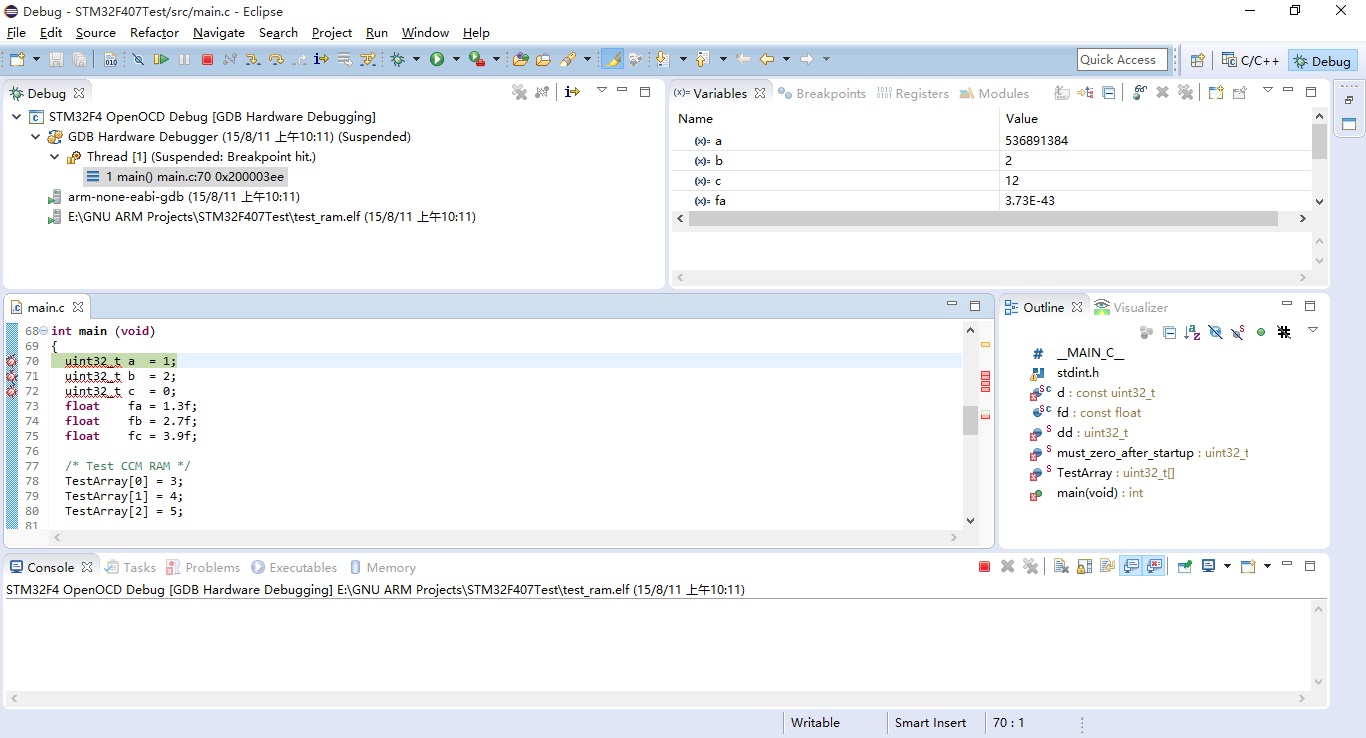Click the Step Into toolbar icon
The image size is (1366, 738).
tap(253, 60)
